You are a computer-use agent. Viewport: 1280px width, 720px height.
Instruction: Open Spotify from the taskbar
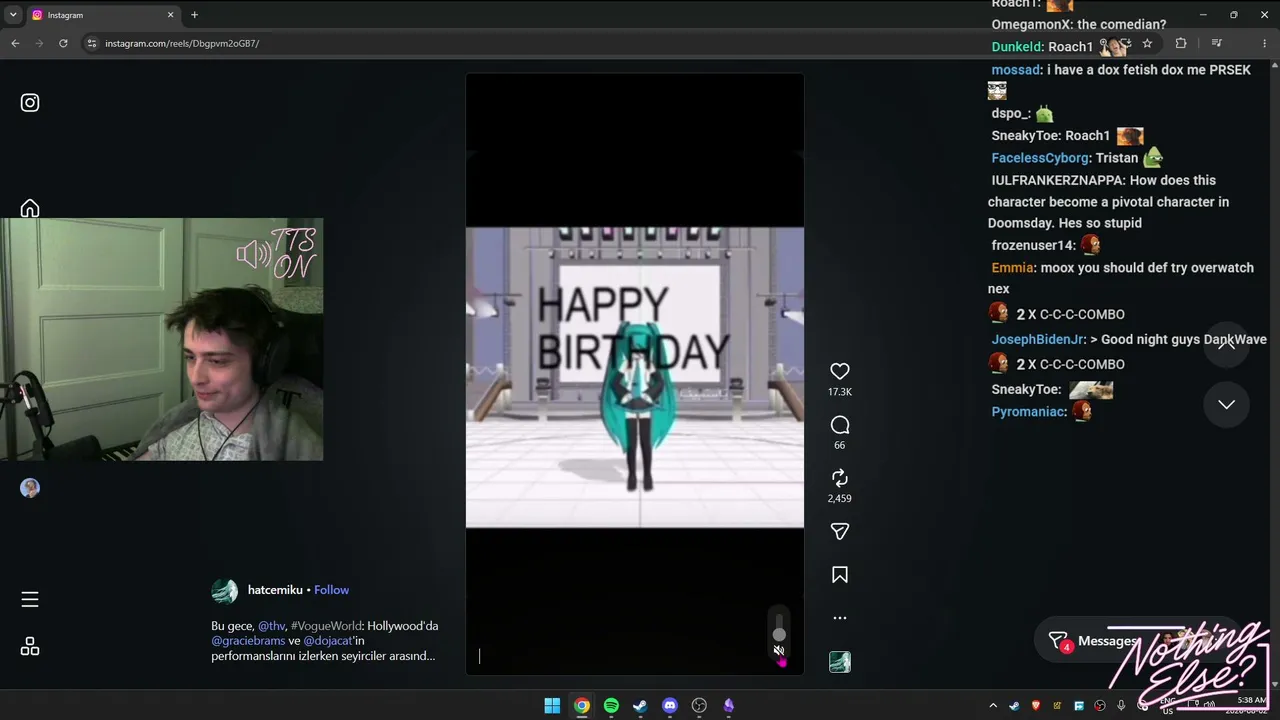point(611,706)
